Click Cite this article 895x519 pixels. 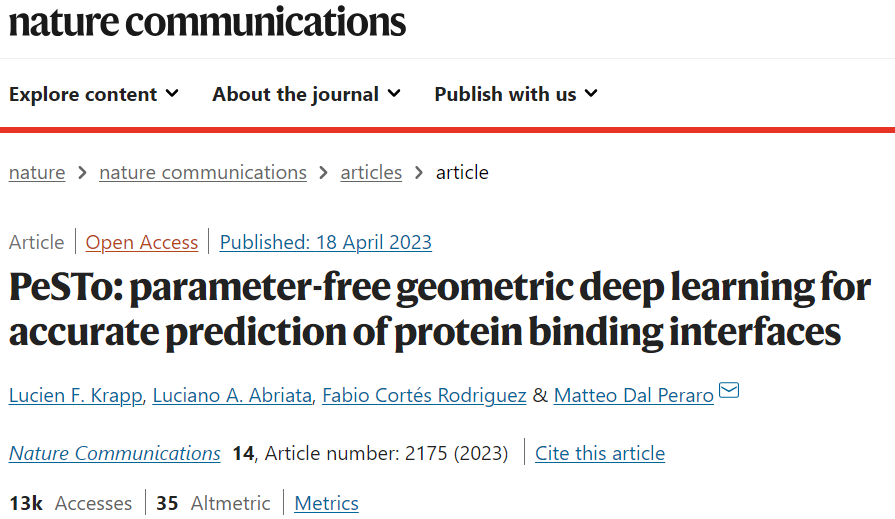click(600, 453)
